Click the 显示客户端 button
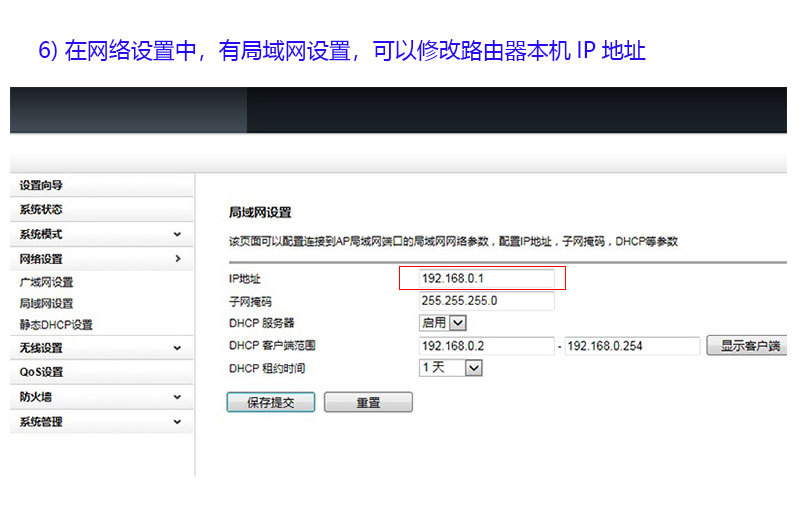This screenshot has width=800, height=505. point(746,346)
